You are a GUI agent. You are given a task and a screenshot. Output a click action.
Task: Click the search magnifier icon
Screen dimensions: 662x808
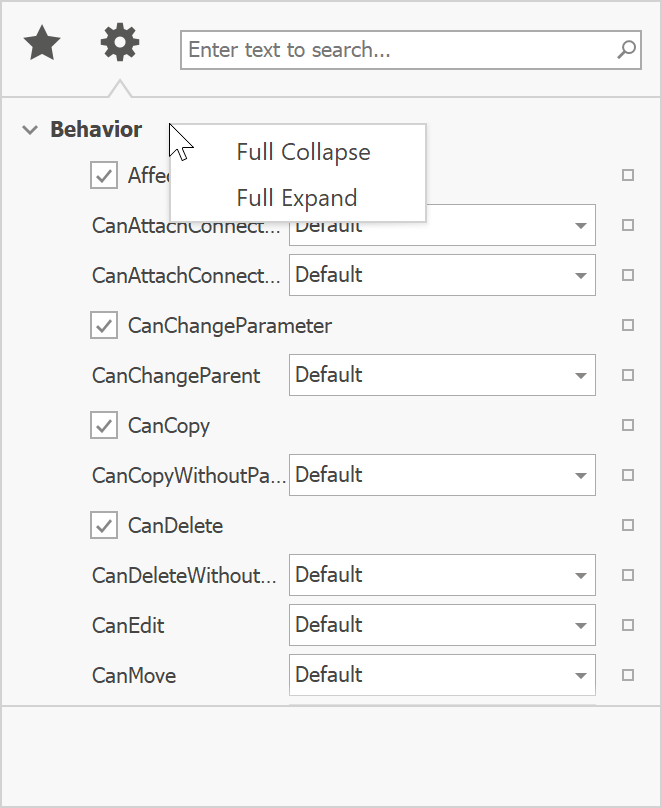626,49
